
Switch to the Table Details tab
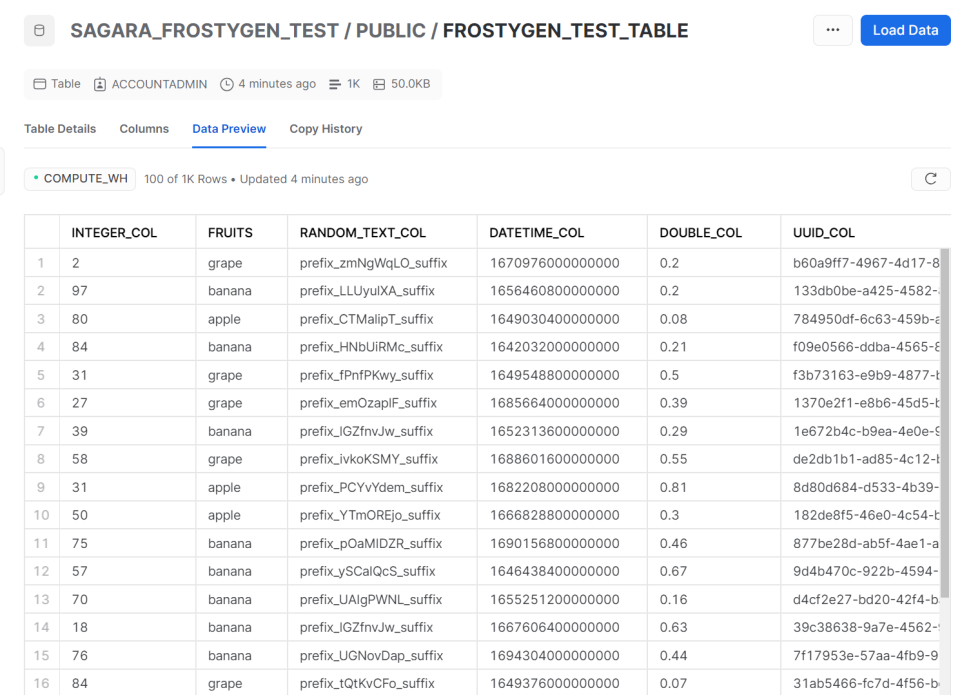click(x=59, y=129)
